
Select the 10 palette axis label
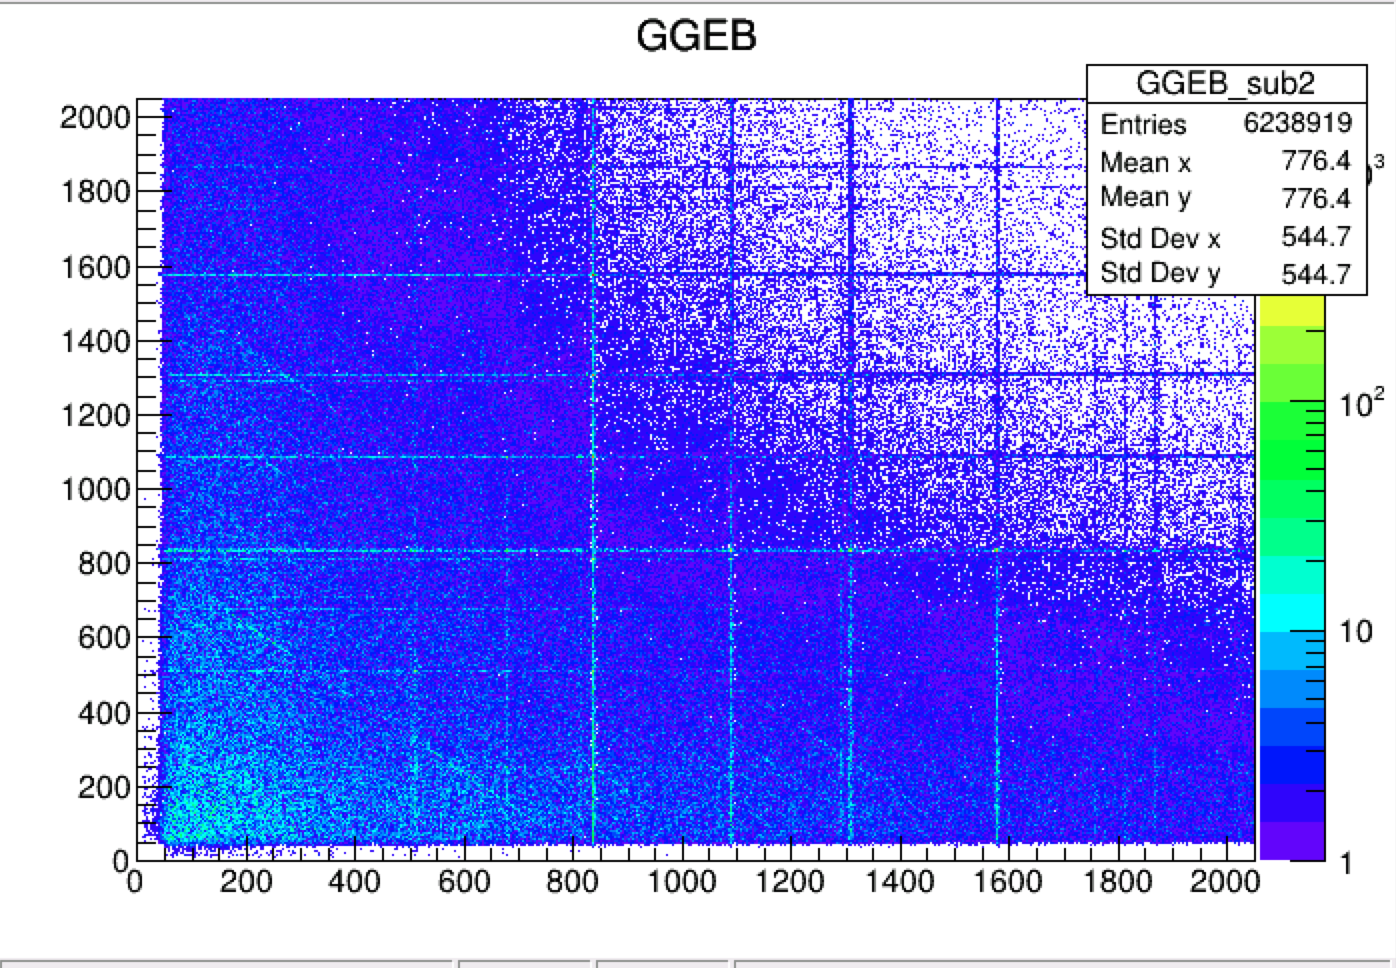1355,632
